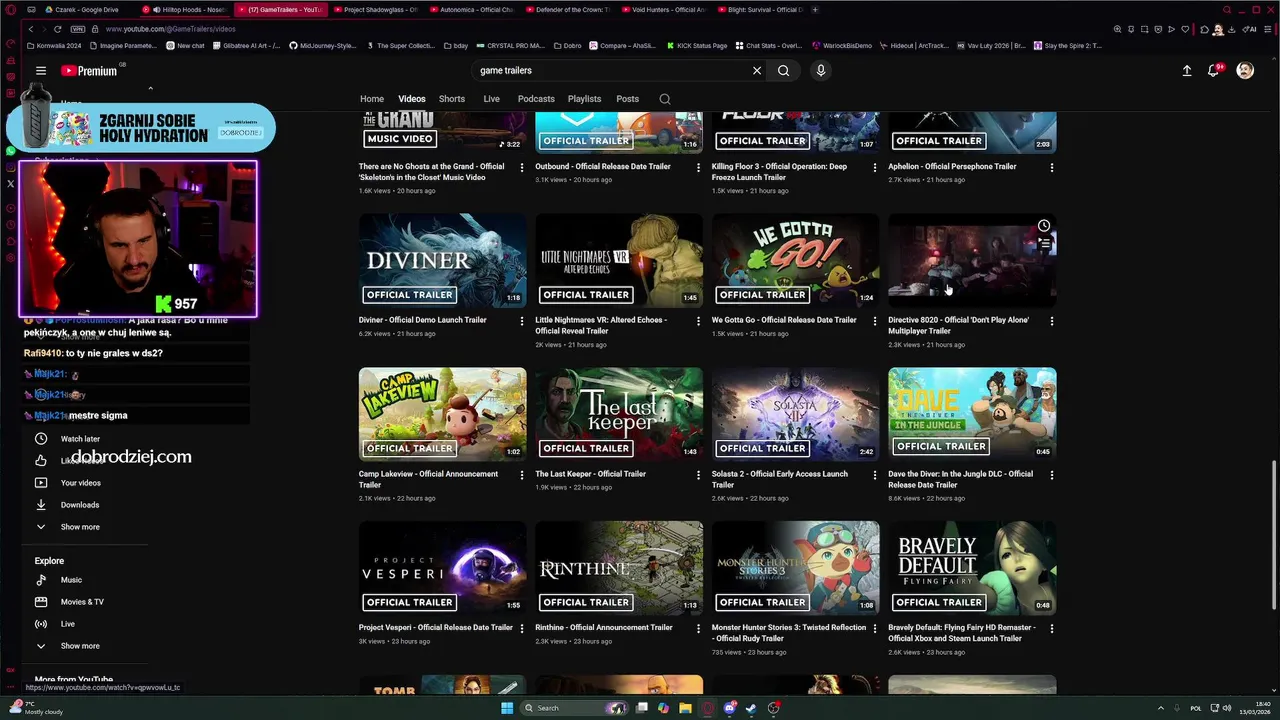Open Diviner Official Demo Launch Trailer title
Screen dimensions: 1280x720
(423, 320)
